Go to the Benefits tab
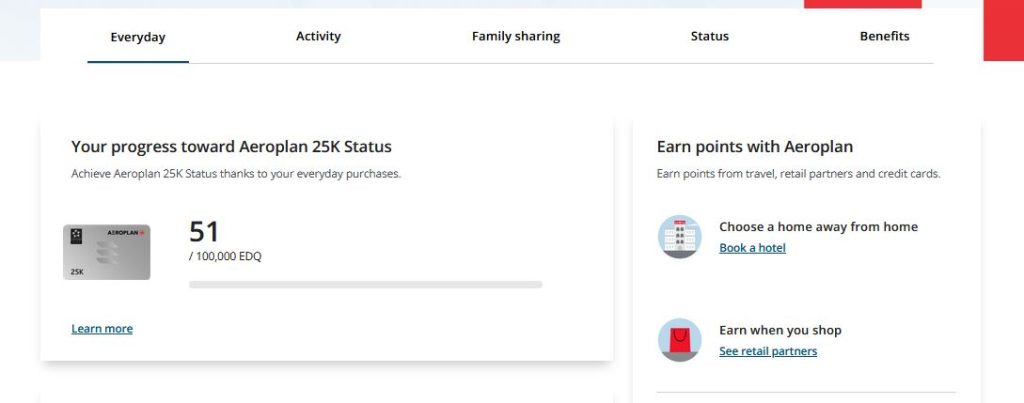Image resolution: width=1024 pixels, height=403 pixels. pos(884,37)
